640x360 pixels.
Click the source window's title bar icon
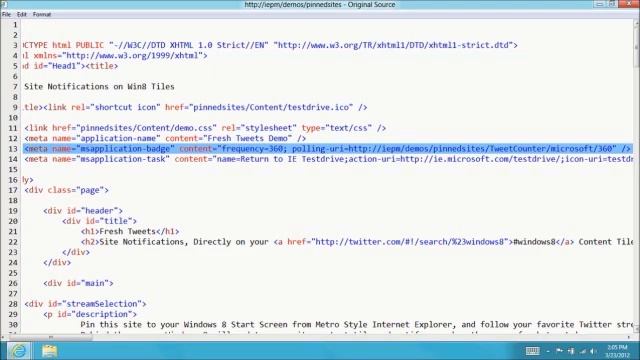coord(4,4)
